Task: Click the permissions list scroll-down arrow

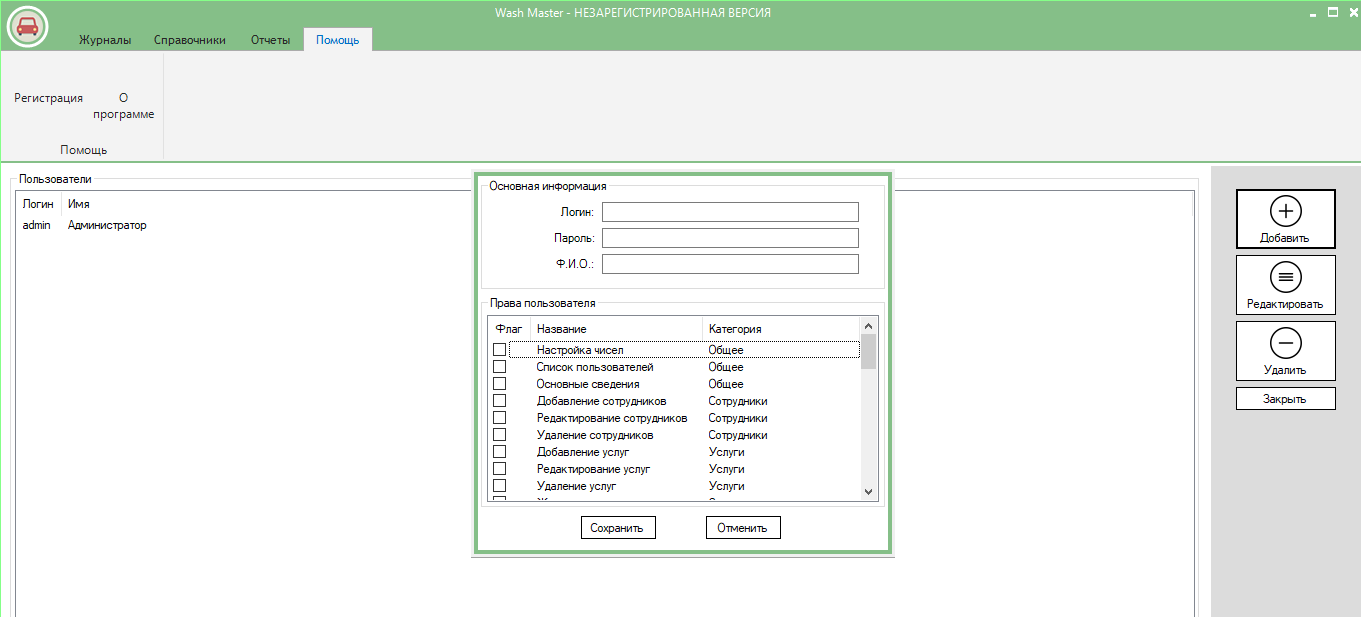Action: 868,491
